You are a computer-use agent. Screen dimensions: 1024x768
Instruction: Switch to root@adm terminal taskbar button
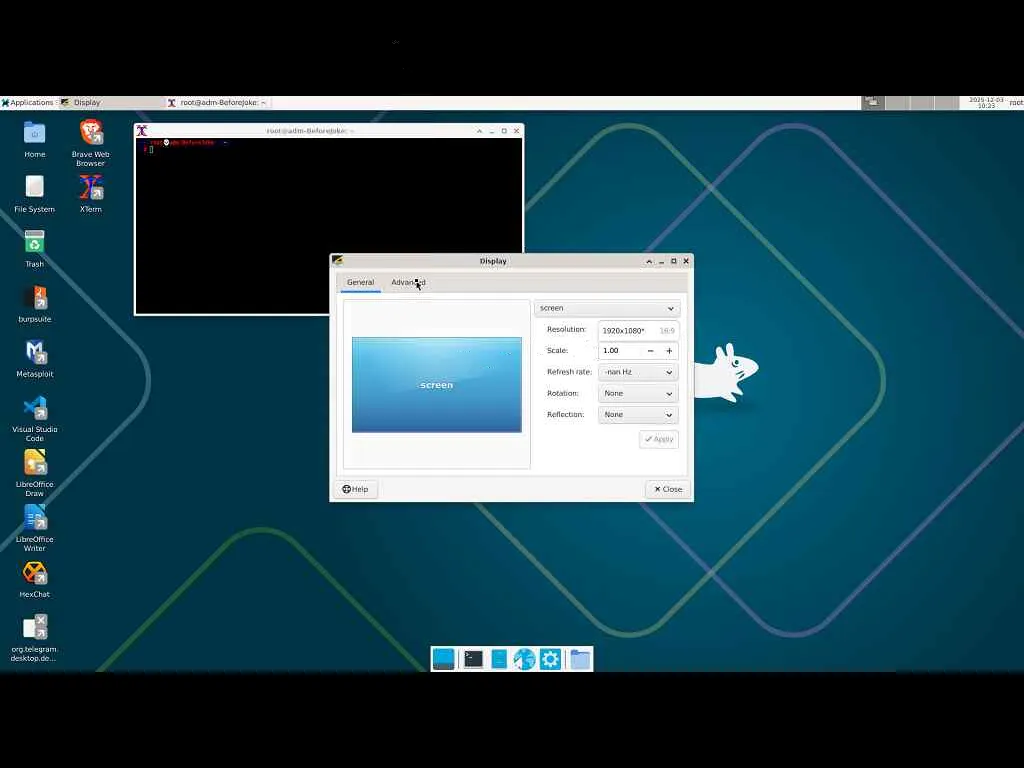click(x=217, y=103)
